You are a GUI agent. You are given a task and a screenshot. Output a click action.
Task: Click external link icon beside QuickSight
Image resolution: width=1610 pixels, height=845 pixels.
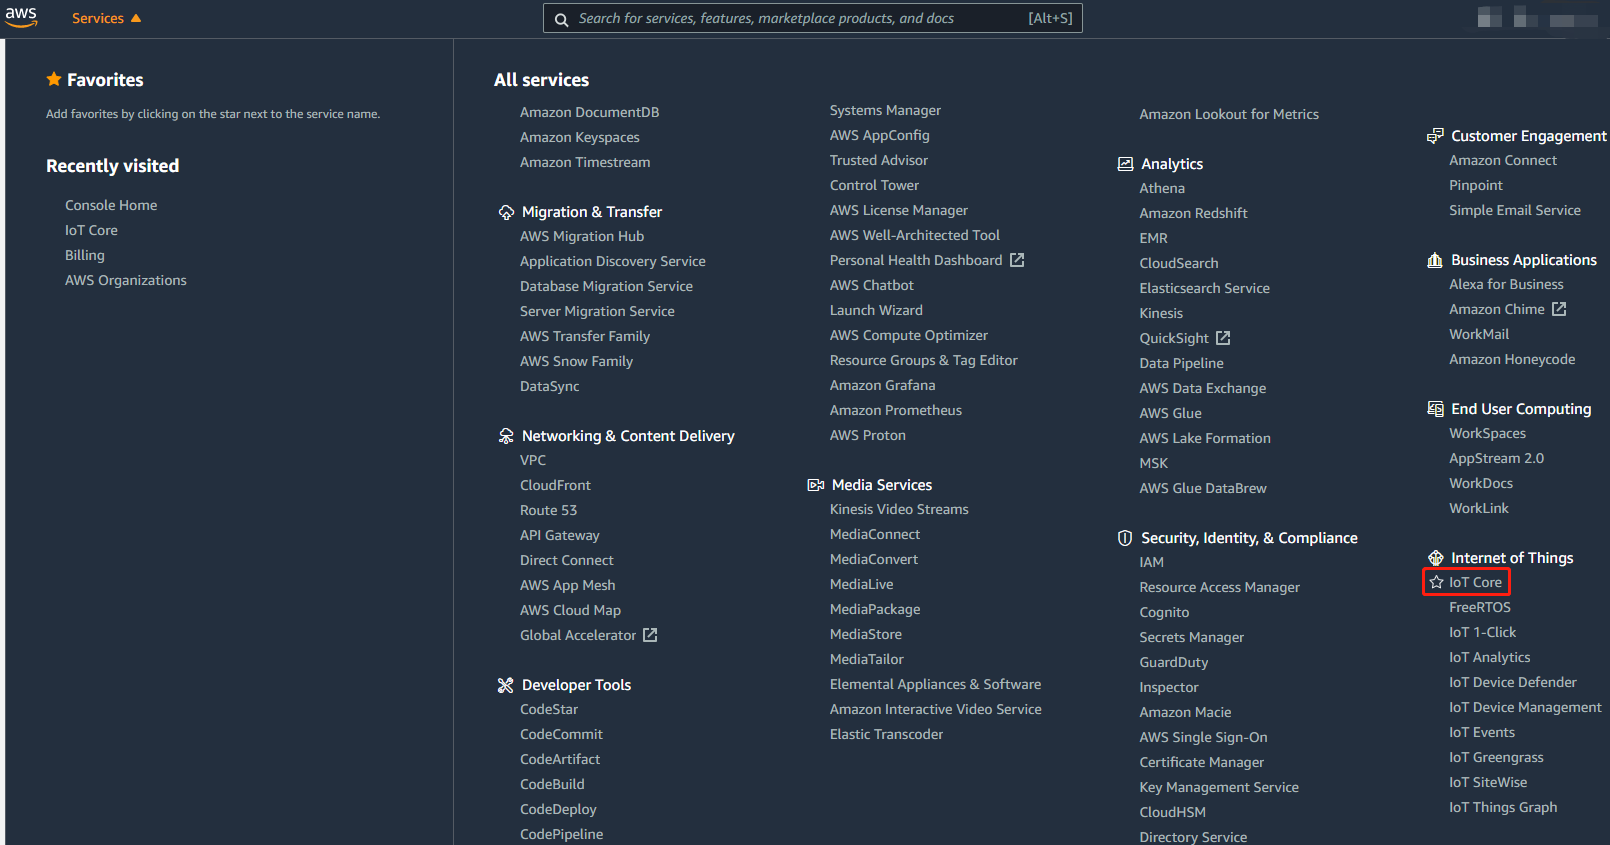[1223, 338]
